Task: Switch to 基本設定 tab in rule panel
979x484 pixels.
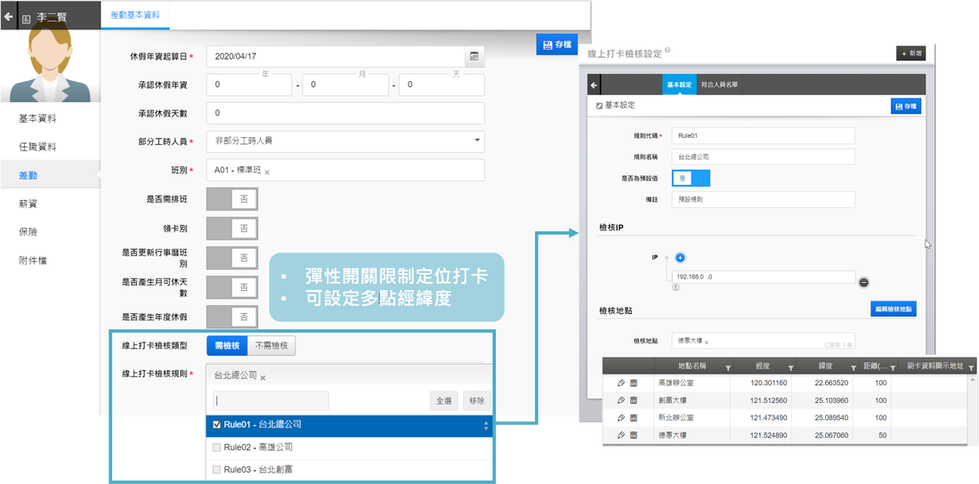Action: point(679,85)
